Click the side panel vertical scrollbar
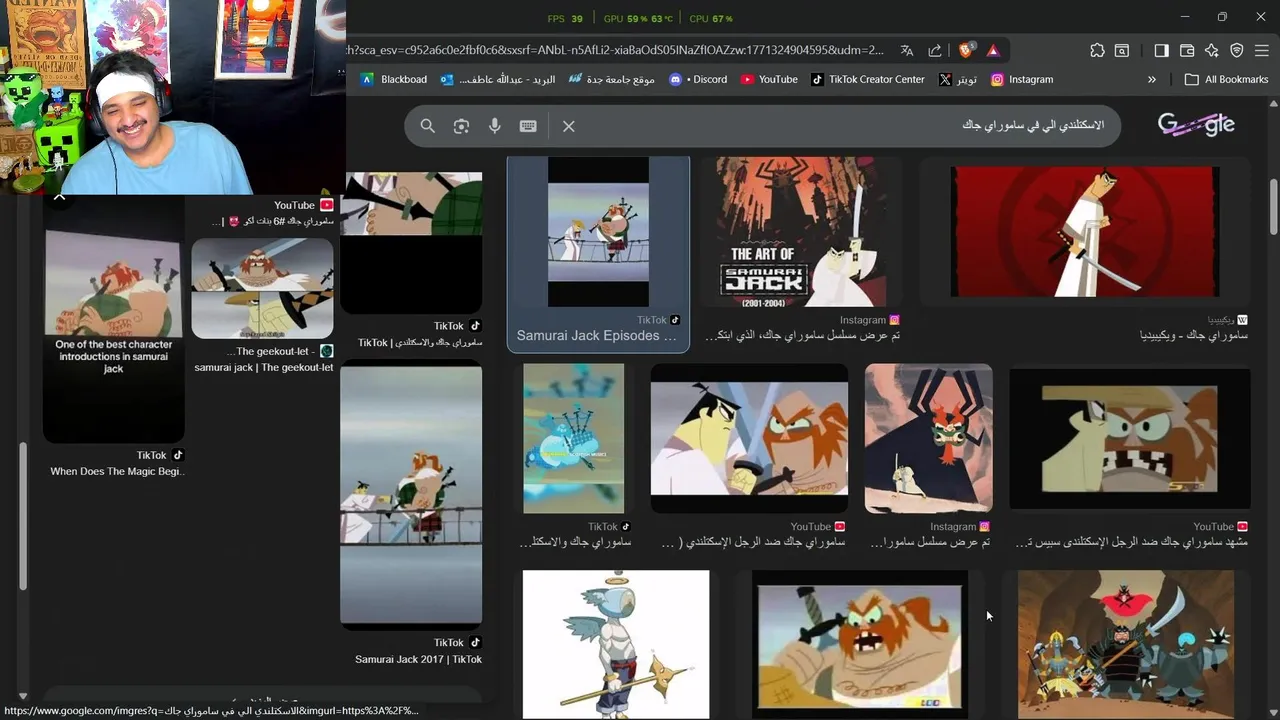The image size is (1280, 720). point(23,516)
